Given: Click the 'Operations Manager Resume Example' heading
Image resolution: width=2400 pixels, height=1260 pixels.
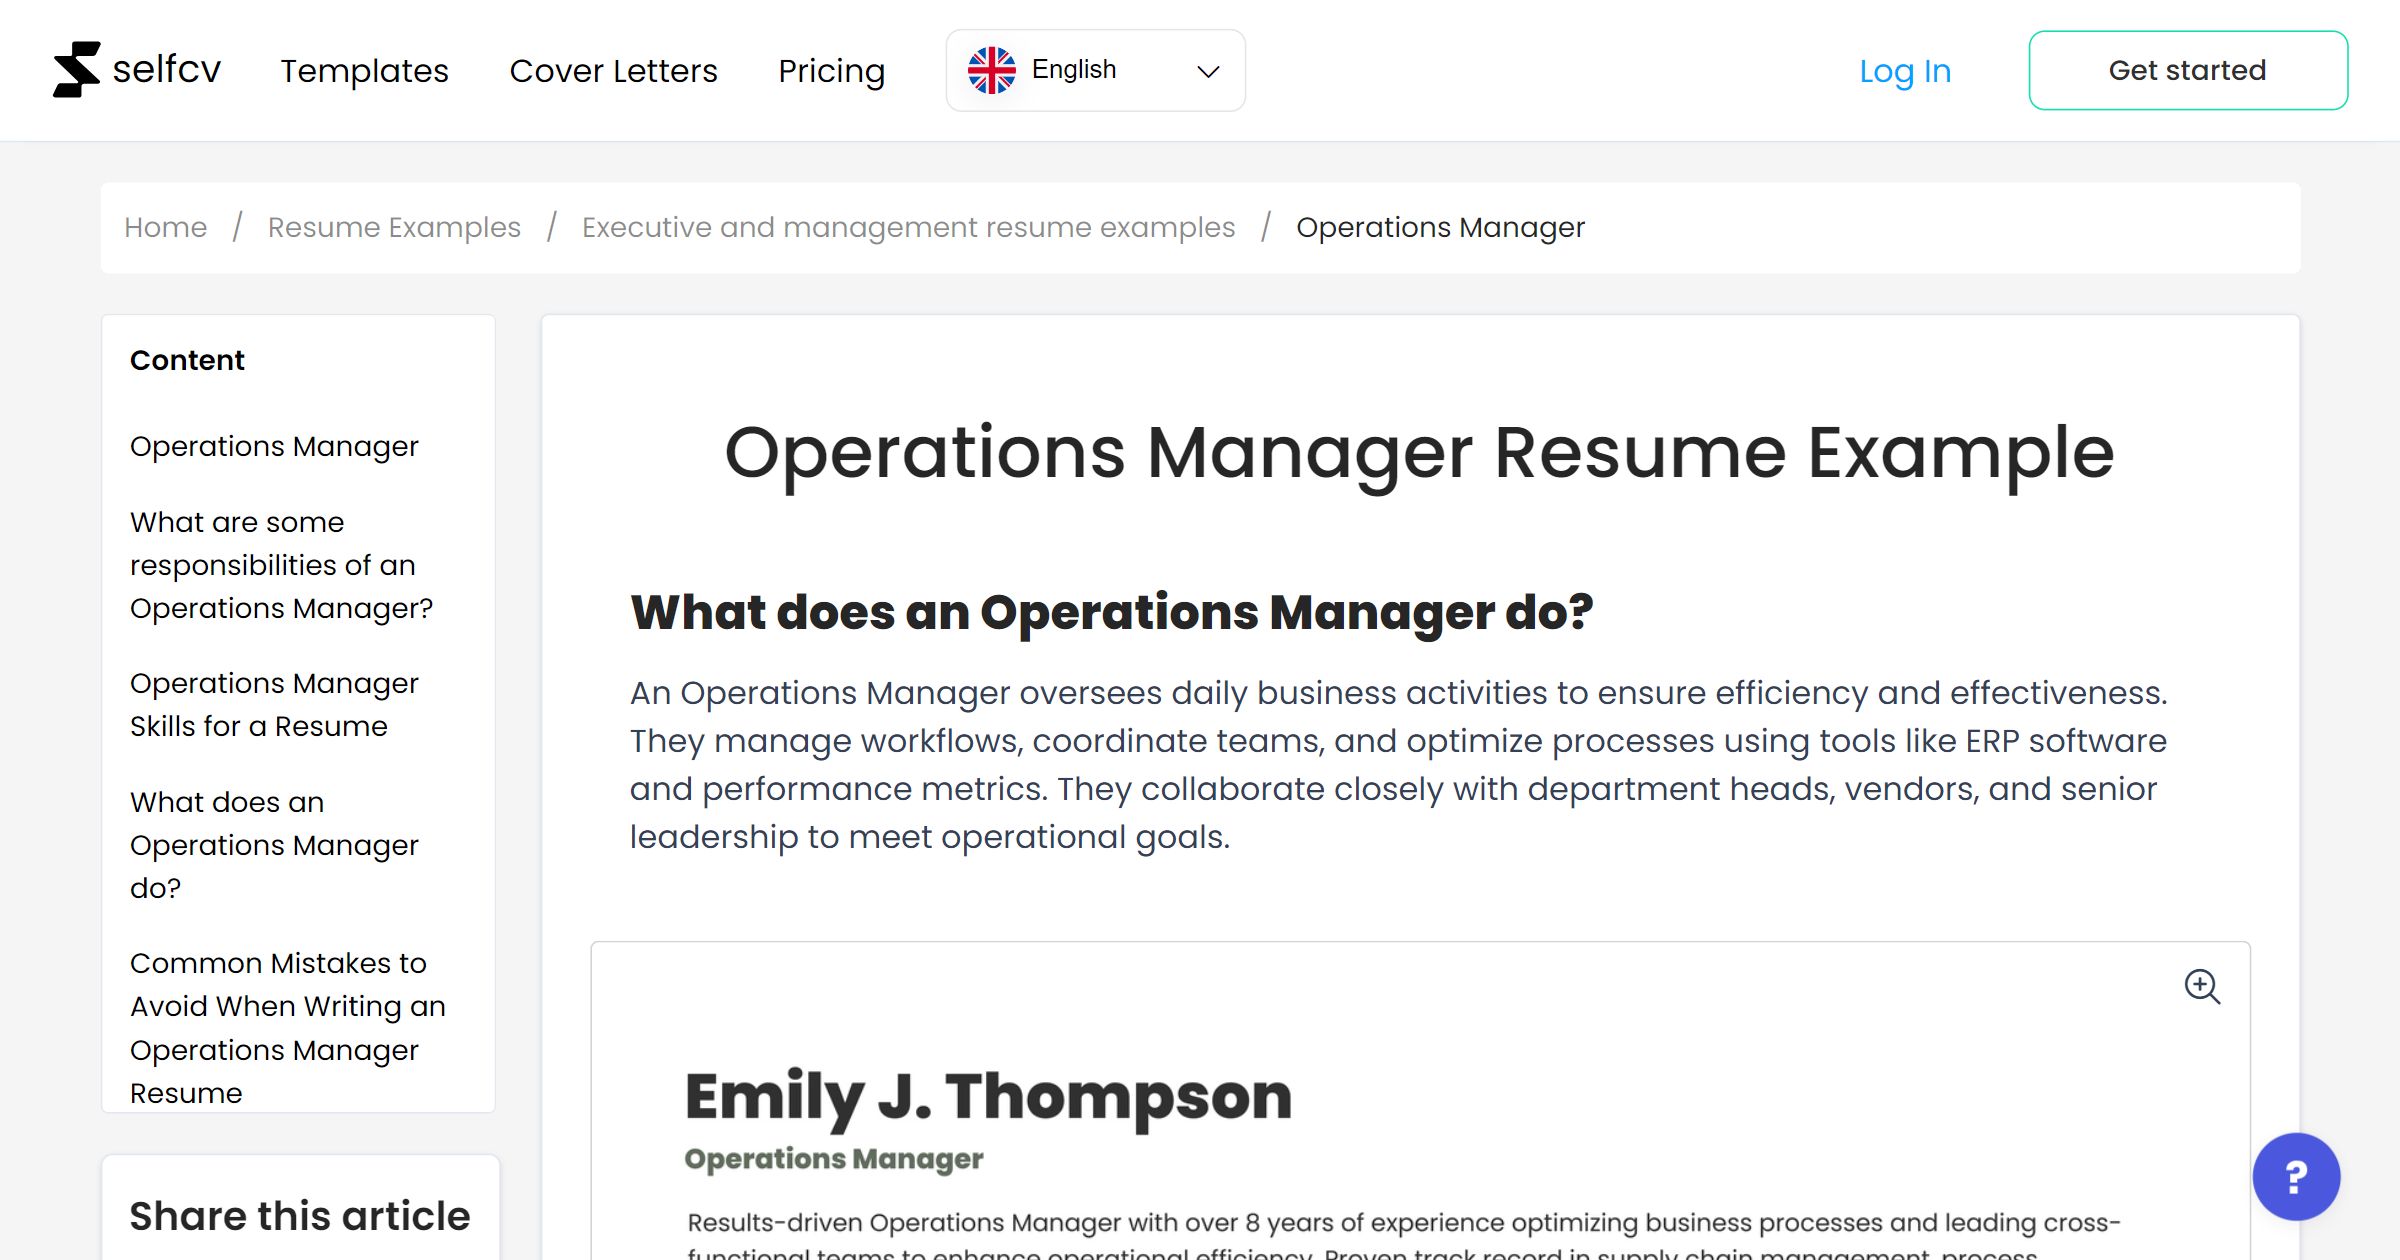Looking at the screenshot, I should pos(1419,453).
